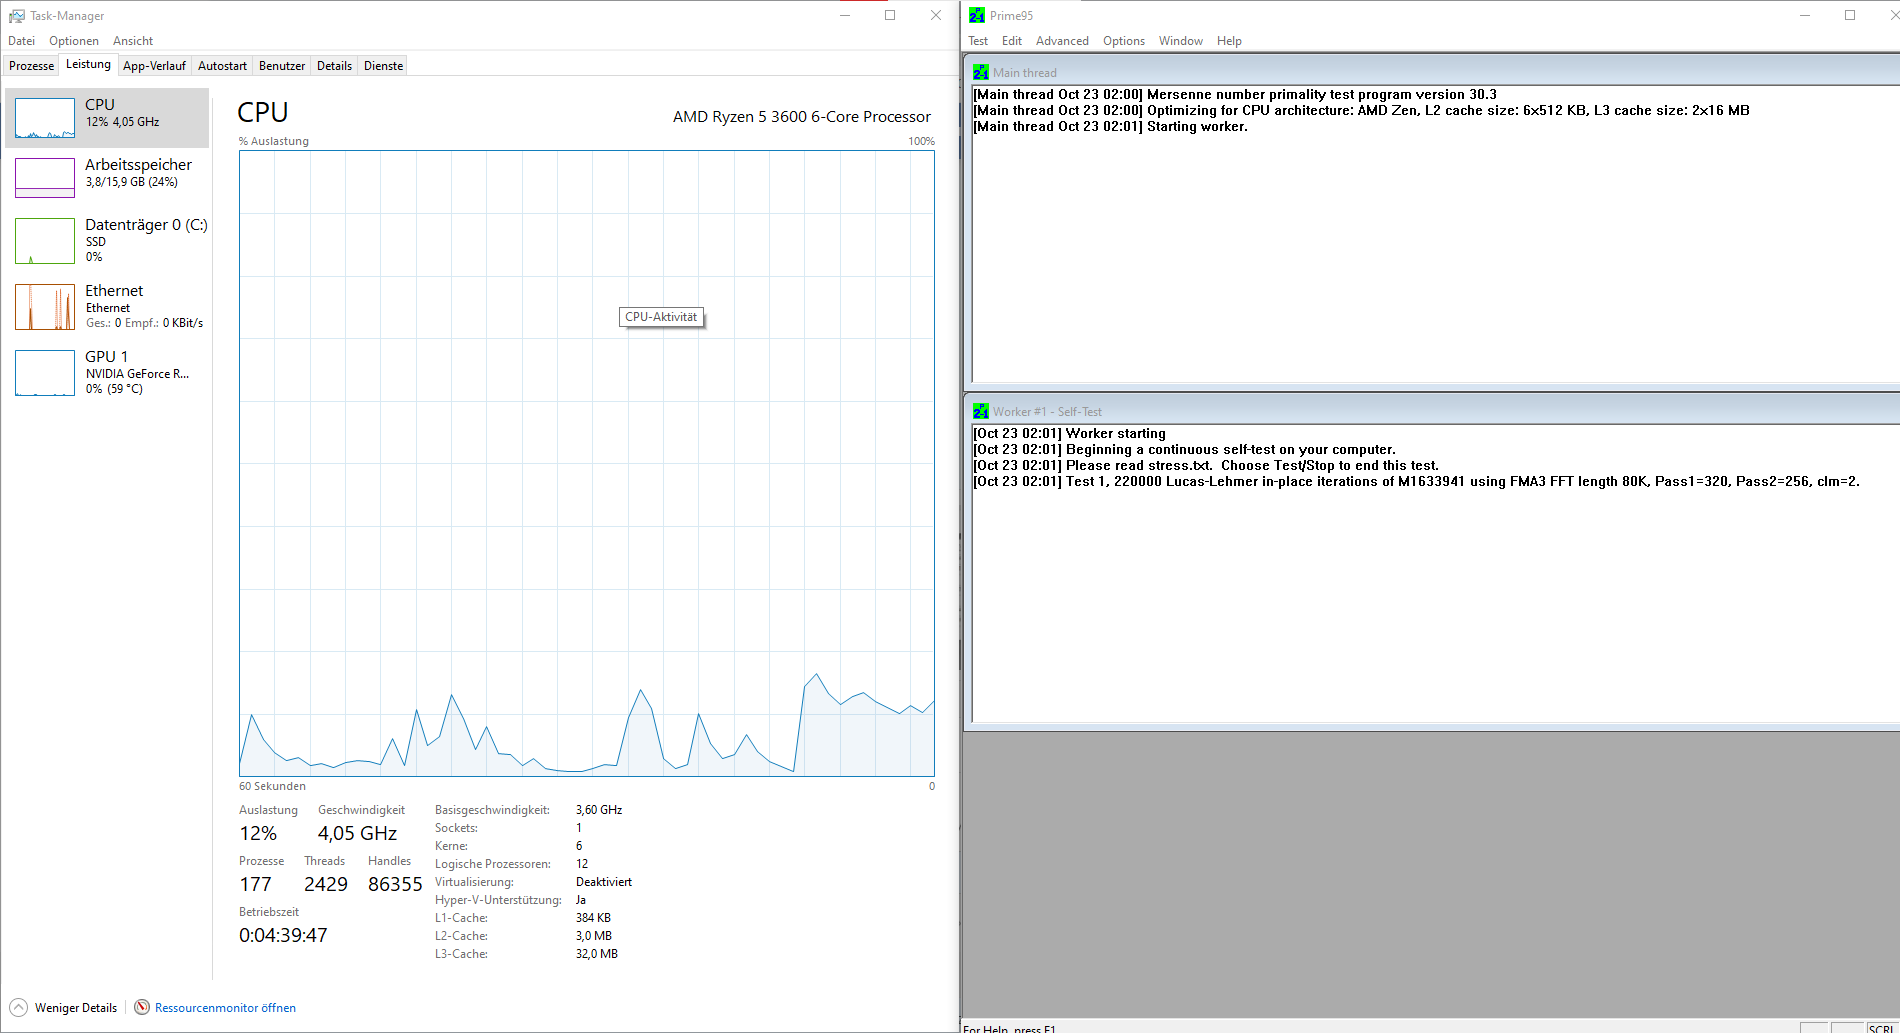The height and width of the screenshot is (1033, 1900).
Task: Click the Prozesse count 177
Action: (x=256, y=884)
